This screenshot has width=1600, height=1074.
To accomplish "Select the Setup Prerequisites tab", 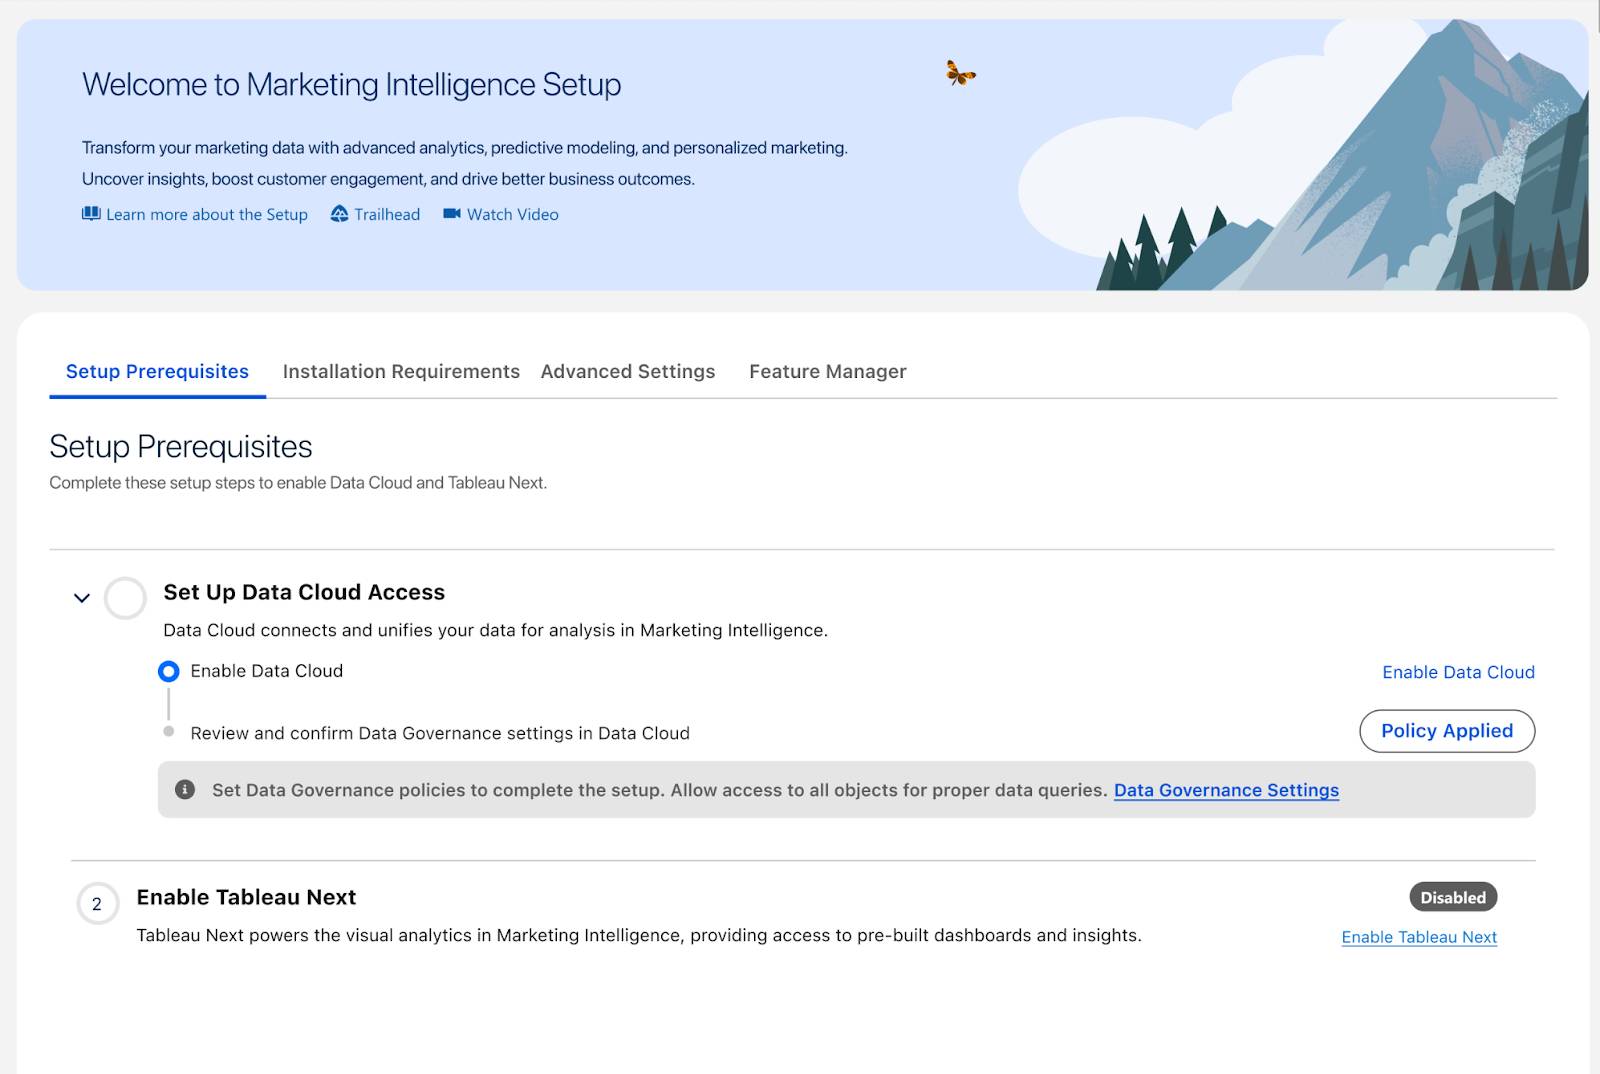I will 157,372.
